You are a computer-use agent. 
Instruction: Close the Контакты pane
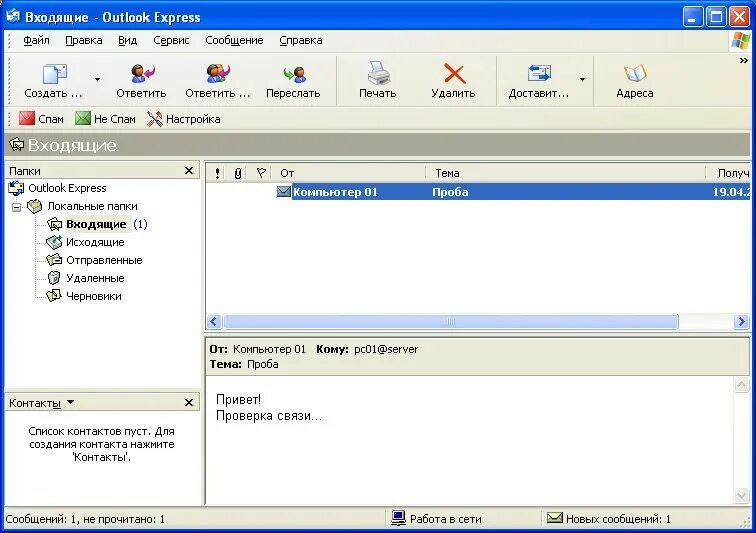(189, 402)
